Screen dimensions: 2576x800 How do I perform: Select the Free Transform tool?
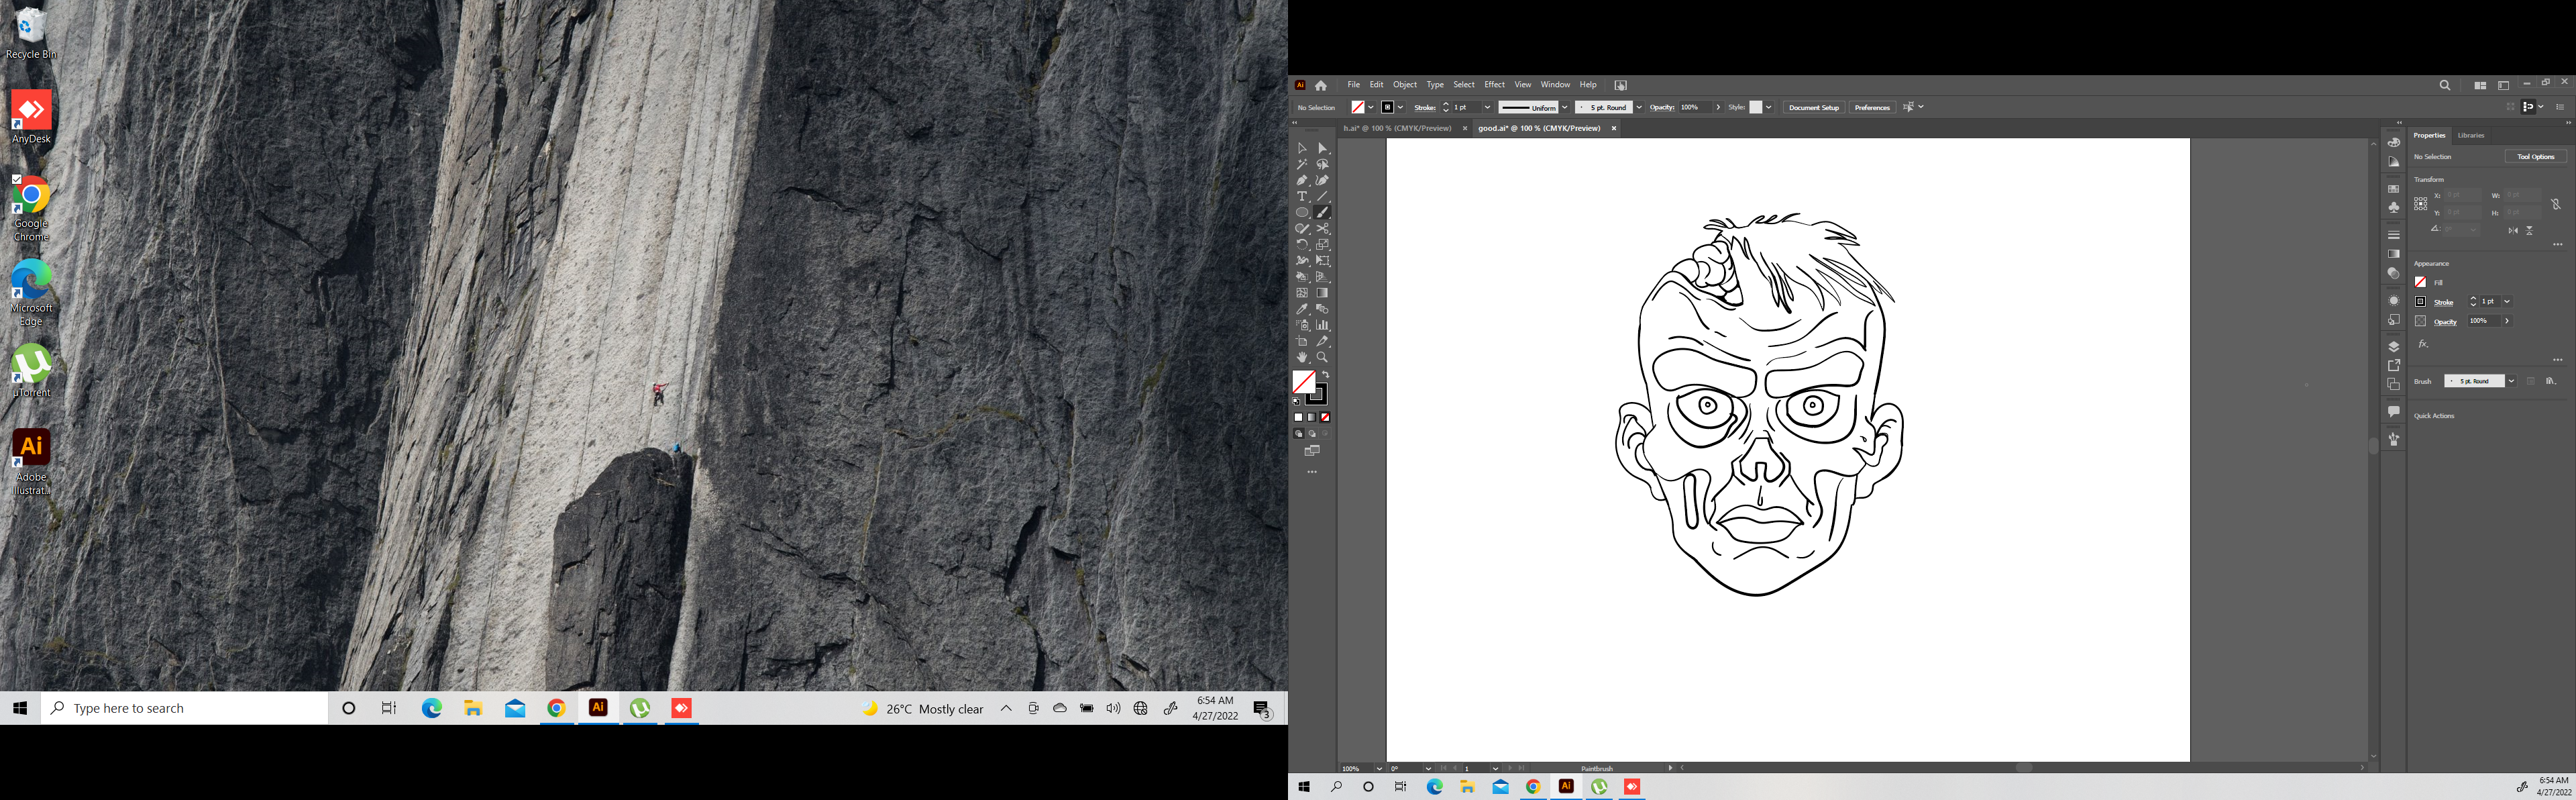[1322, 260]
